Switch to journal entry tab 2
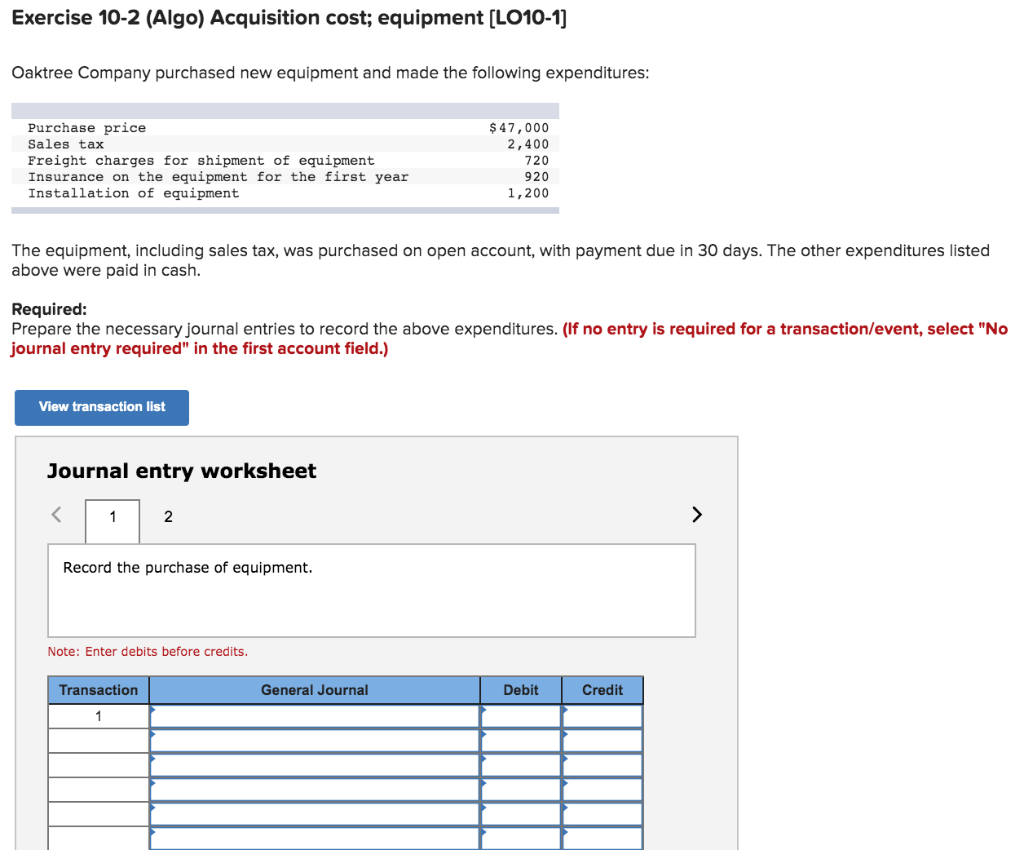The width and height of the screenshot is (1024, 850). click(167, 517)
